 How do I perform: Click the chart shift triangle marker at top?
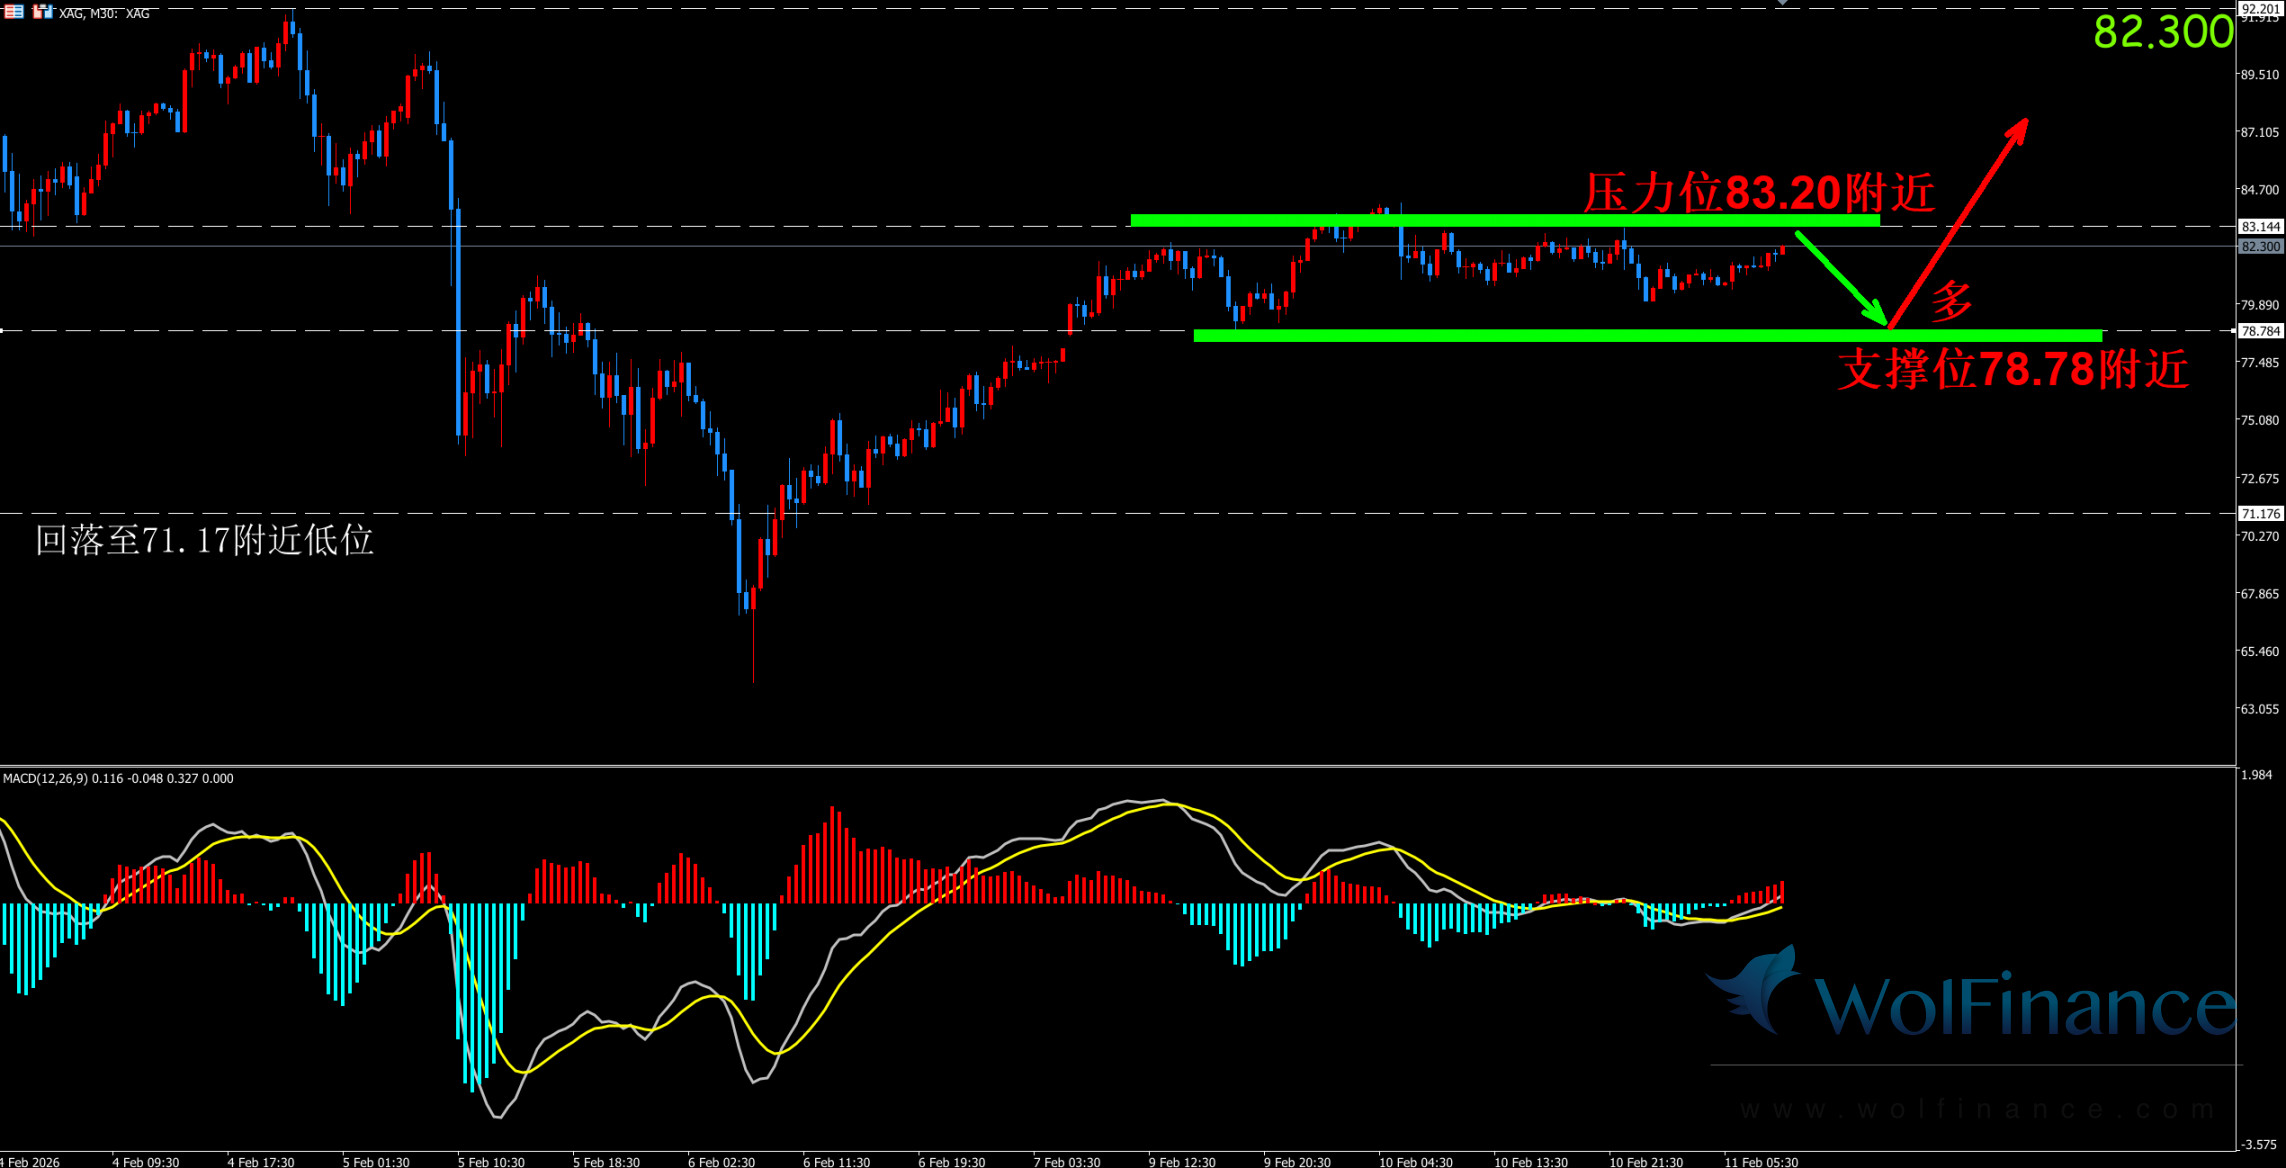[1782, 3]
